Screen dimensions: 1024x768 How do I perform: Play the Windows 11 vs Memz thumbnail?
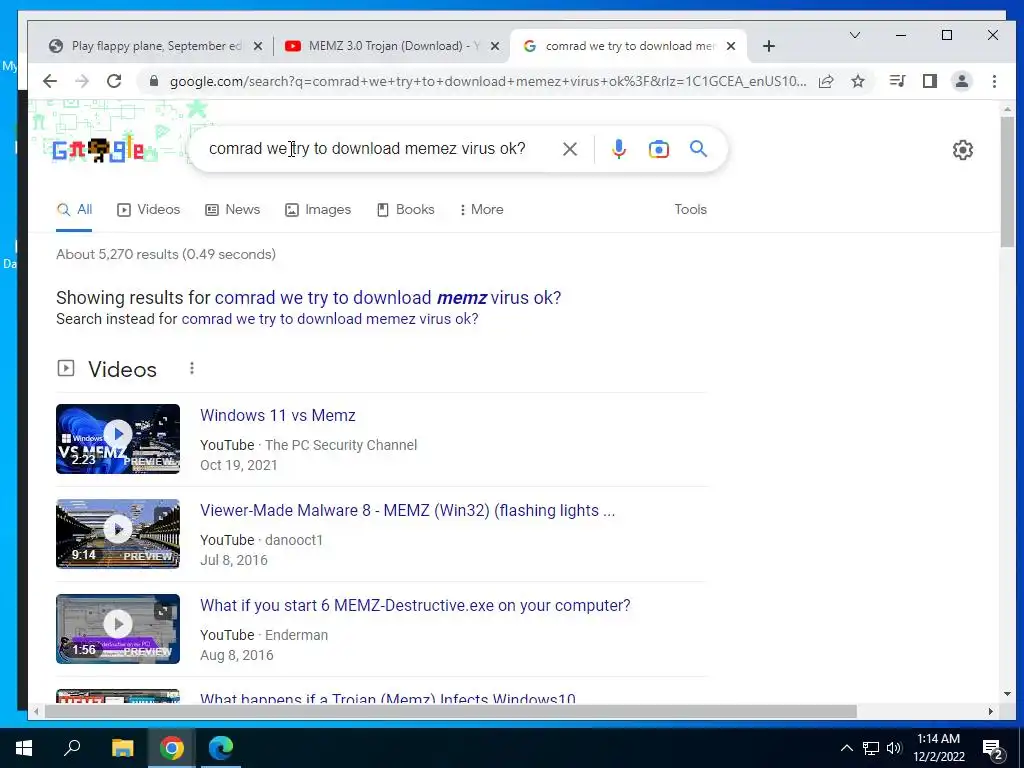point(118,439)
